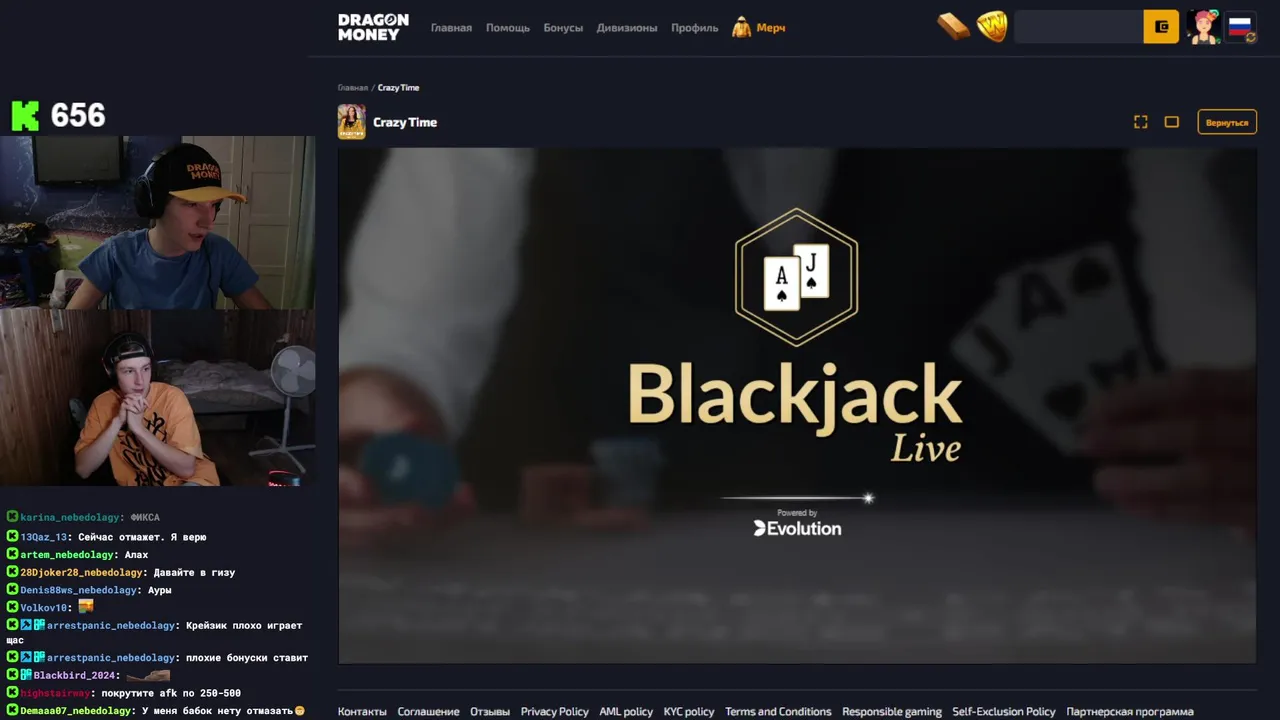The width and height of the screenshot is (1280, 720).
Task: Click the bottom webcam feed
Action: (x=158, y=398)
